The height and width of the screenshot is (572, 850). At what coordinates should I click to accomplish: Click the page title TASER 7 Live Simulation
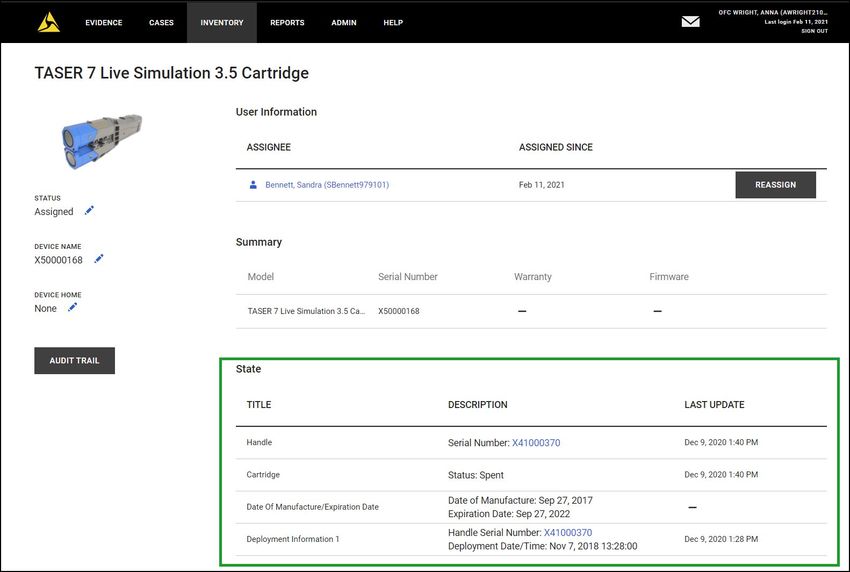coord(171,73)
